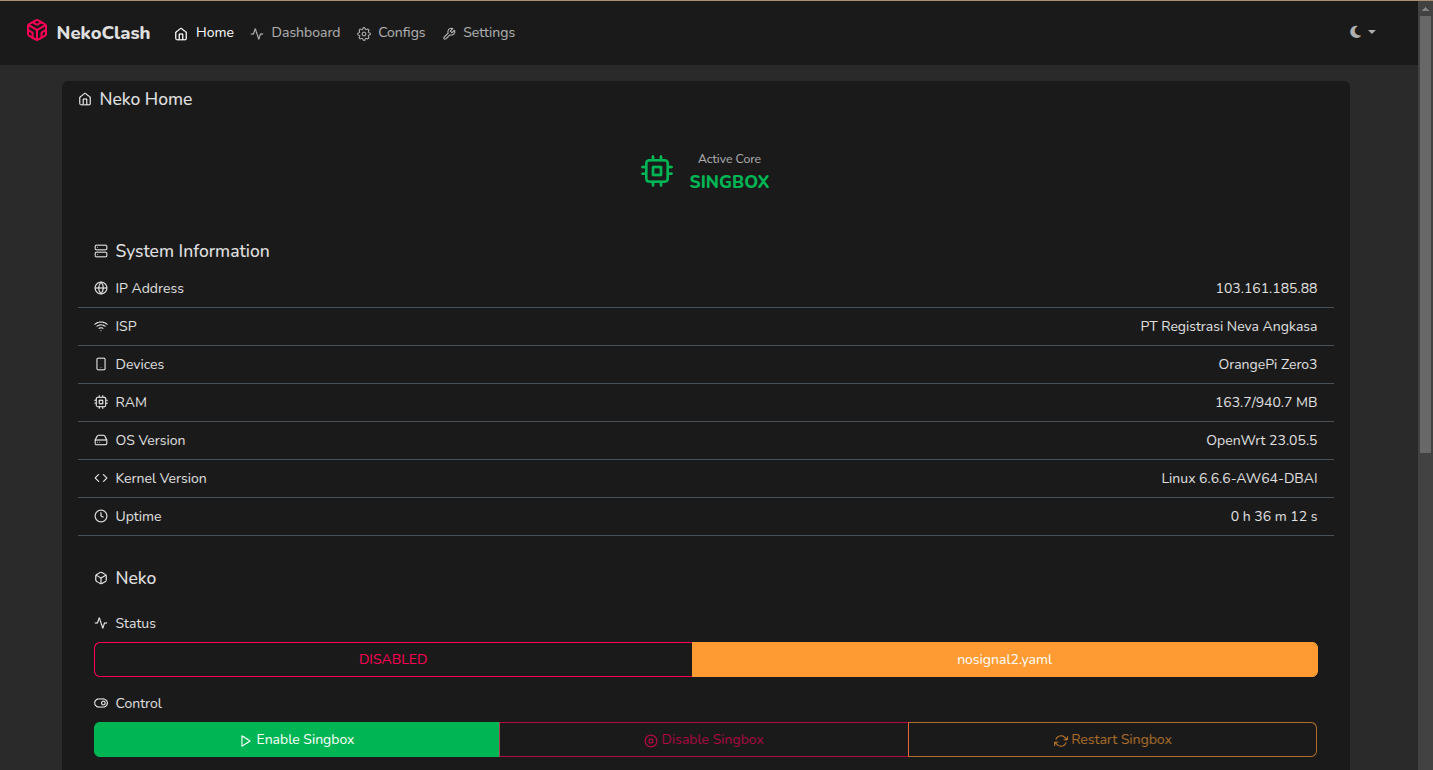Click the server icon beside System Information
Image resolution: width=1433 pixels, height=770 pixels.
pos(101,251)
